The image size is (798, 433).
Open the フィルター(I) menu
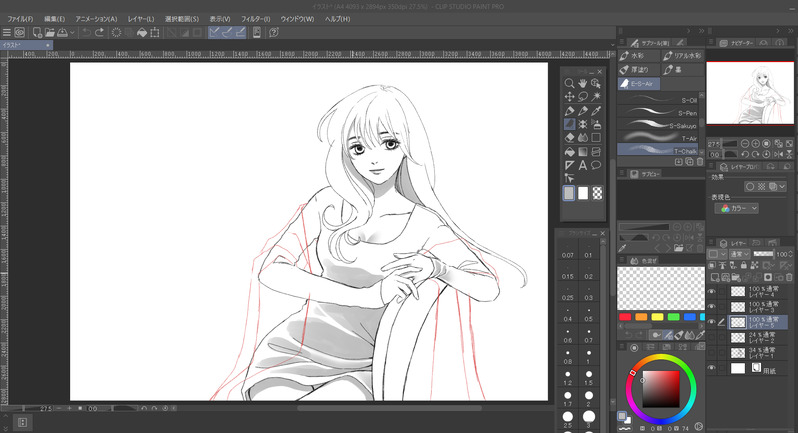[255, 19]
